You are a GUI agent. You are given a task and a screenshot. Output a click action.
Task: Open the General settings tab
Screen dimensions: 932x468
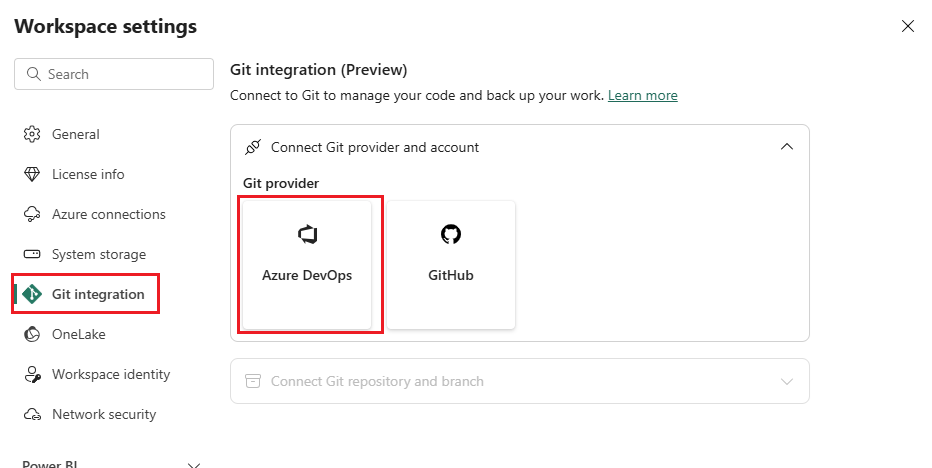76,134
